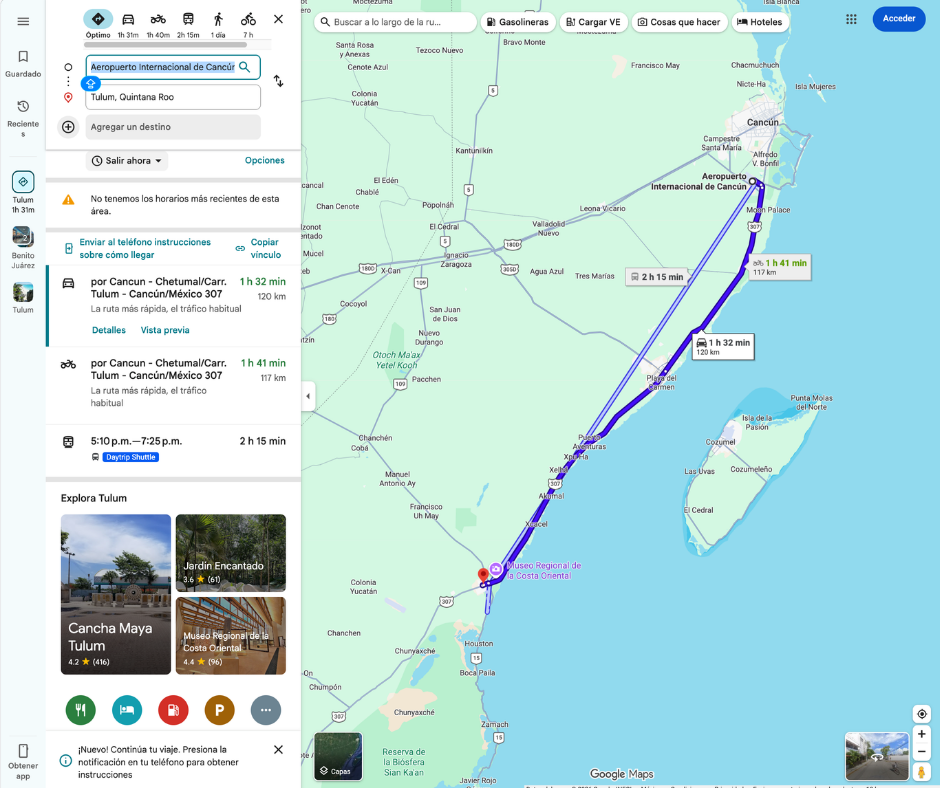Click the add destination plus icon
This screenshot has height=788, width=940.
68,127
